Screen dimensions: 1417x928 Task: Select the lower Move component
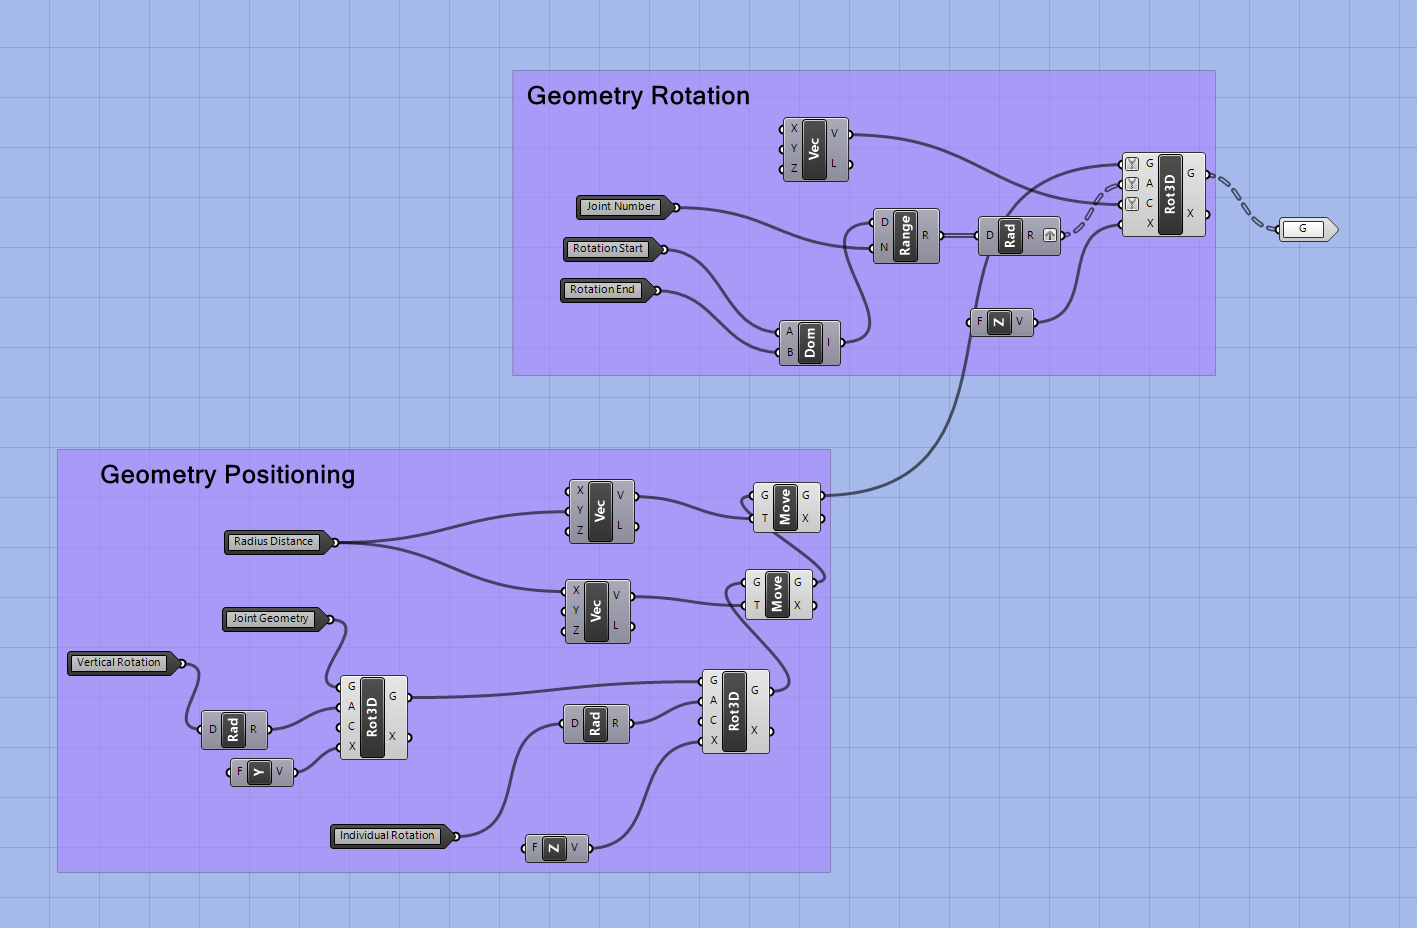(777, 594)
